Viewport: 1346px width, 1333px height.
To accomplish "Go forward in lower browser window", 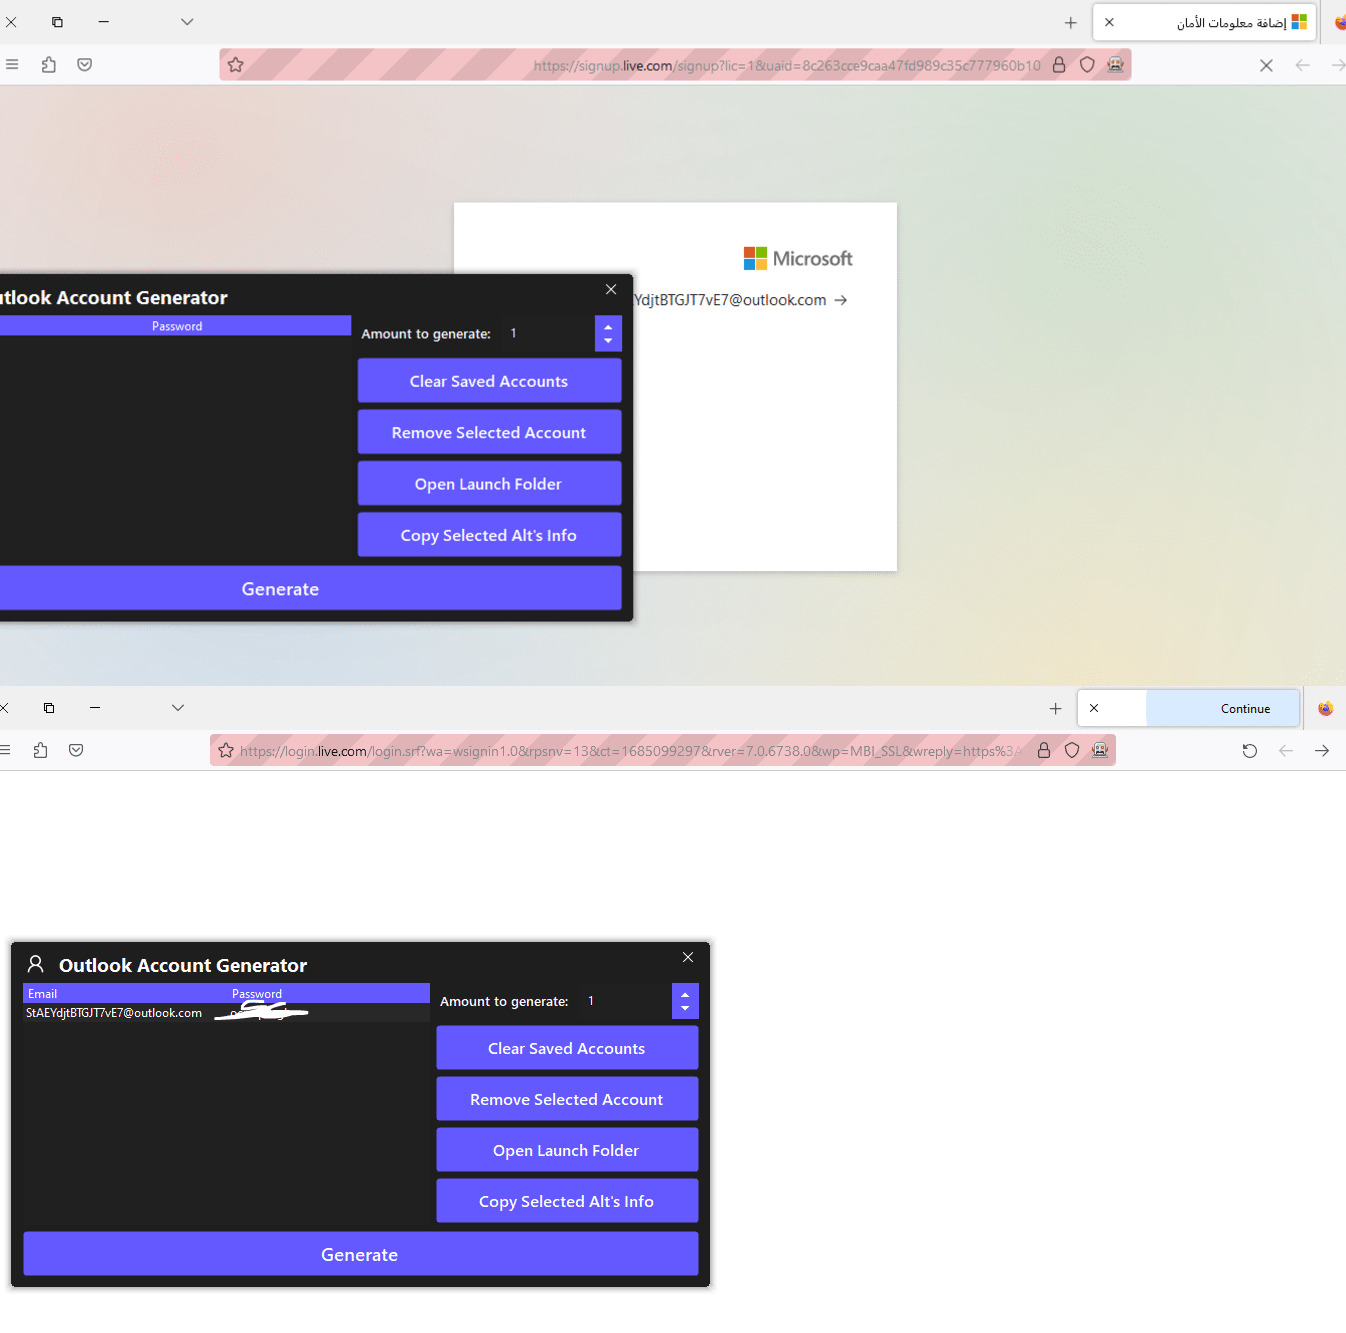I will click(1322, 751).
